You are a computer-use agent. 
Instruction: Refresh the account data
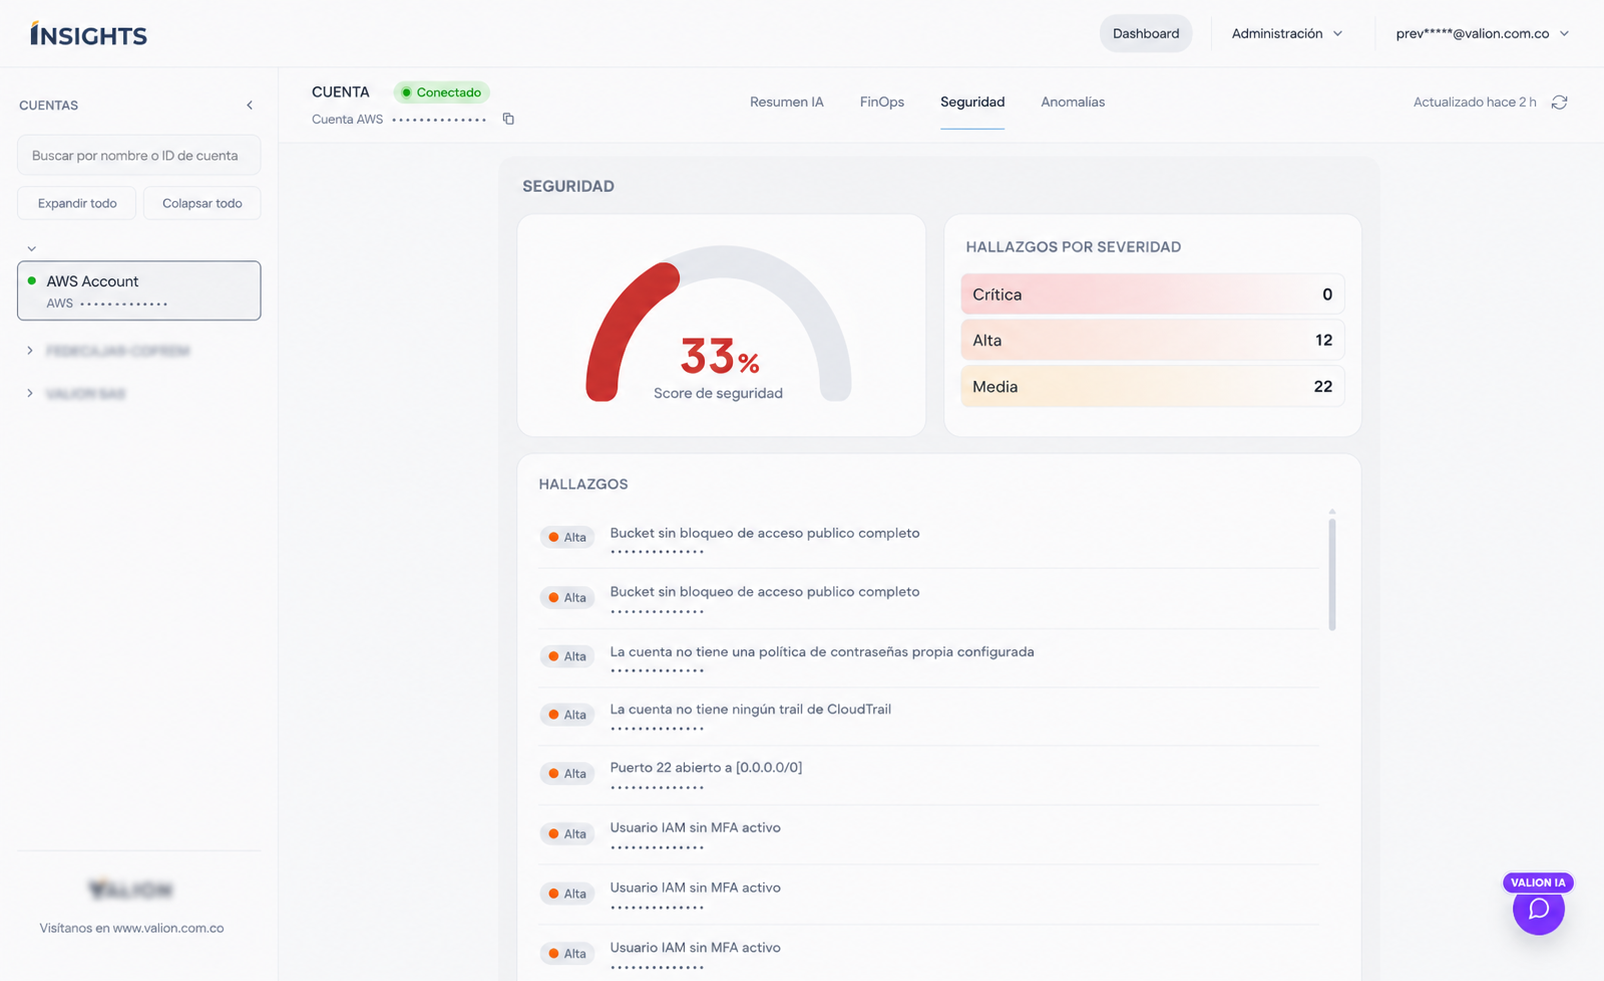coord(1559,102)
